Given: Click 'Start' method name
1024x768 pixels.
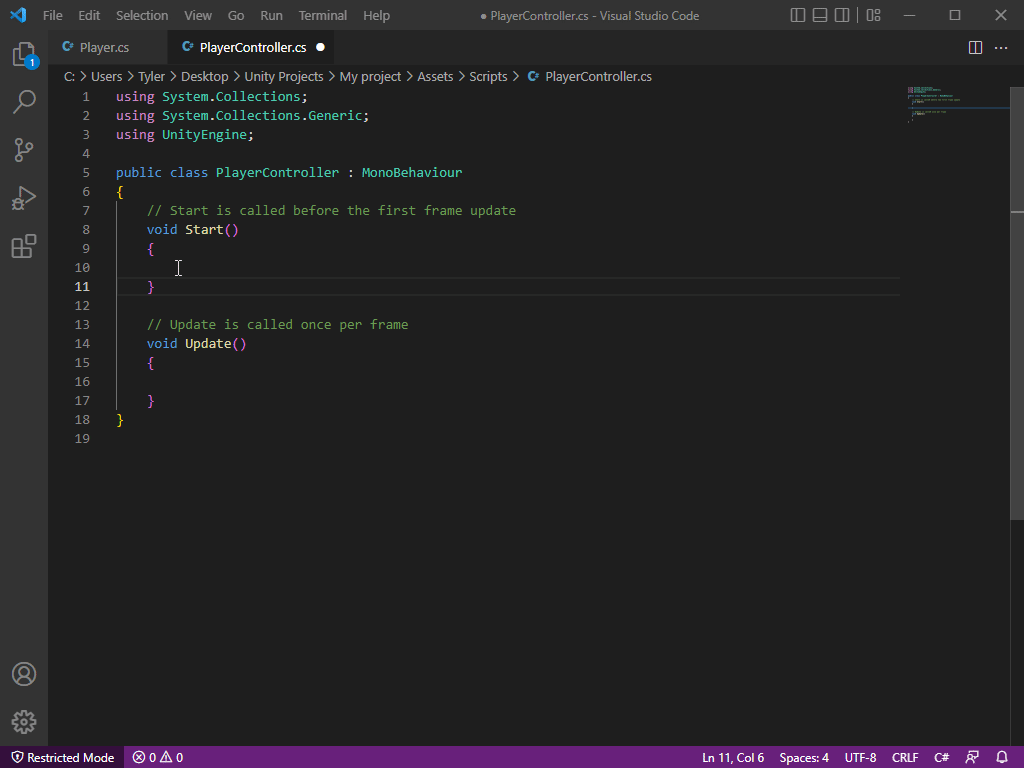Looking at the screenshot, I should pyautogui.click(x=204, y=229).
